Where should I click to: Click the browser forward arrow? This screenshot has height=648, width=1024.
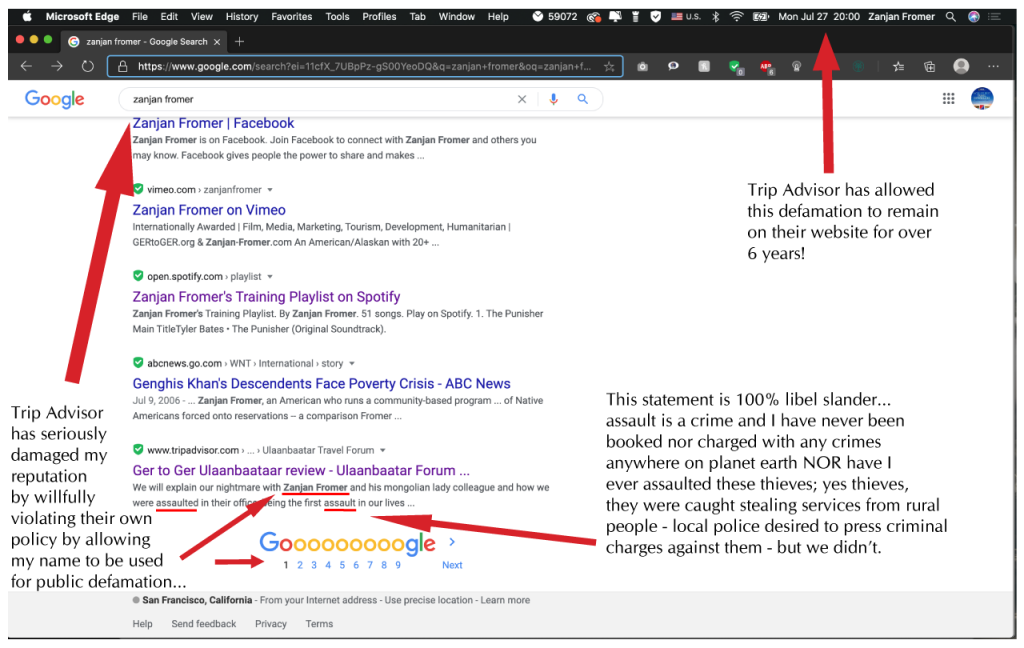tap(57, 66)
